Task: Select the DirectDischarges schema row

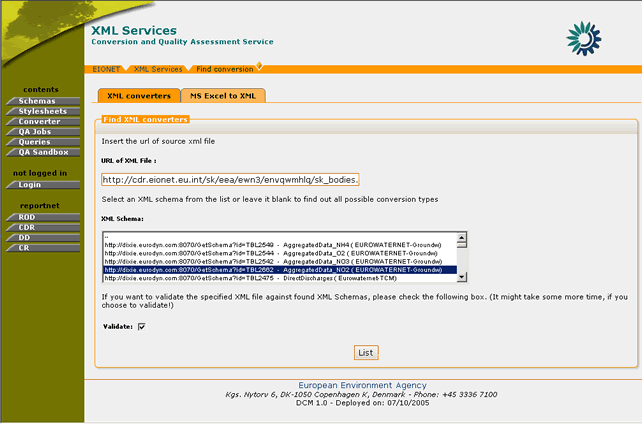Action: coord(280,278)
